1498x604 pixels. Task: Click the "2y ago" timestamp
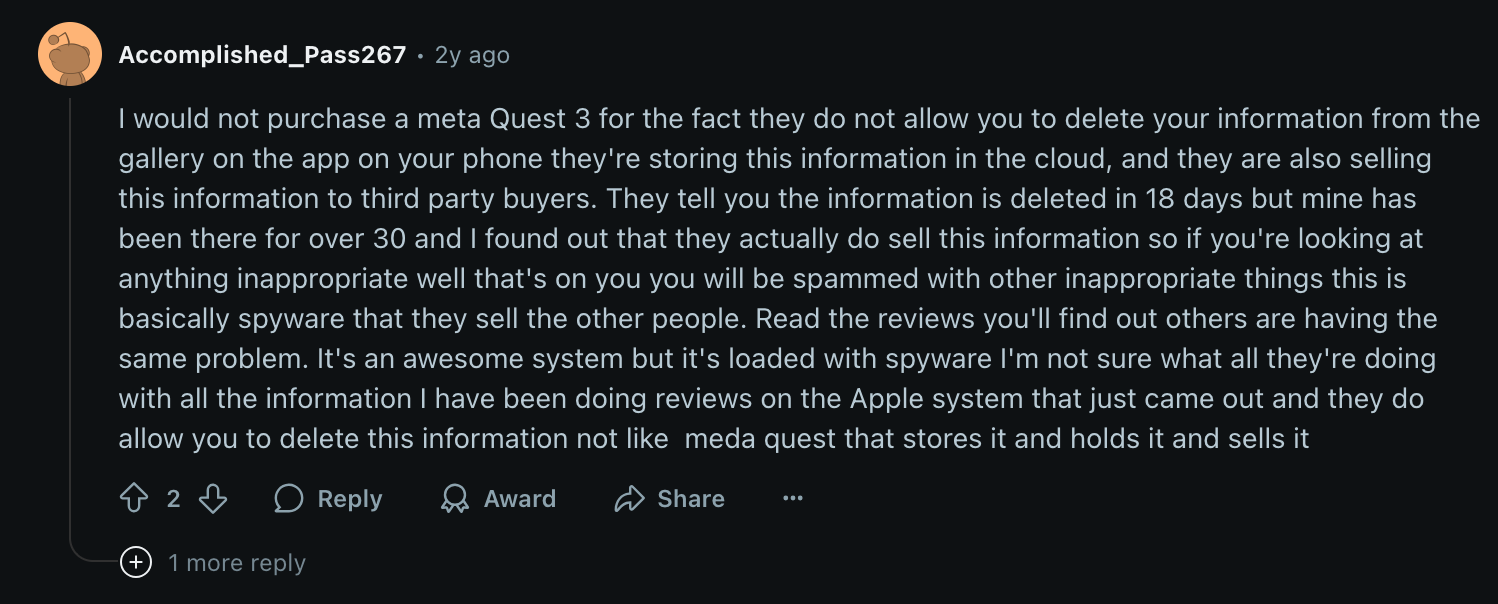pos(472,55)
